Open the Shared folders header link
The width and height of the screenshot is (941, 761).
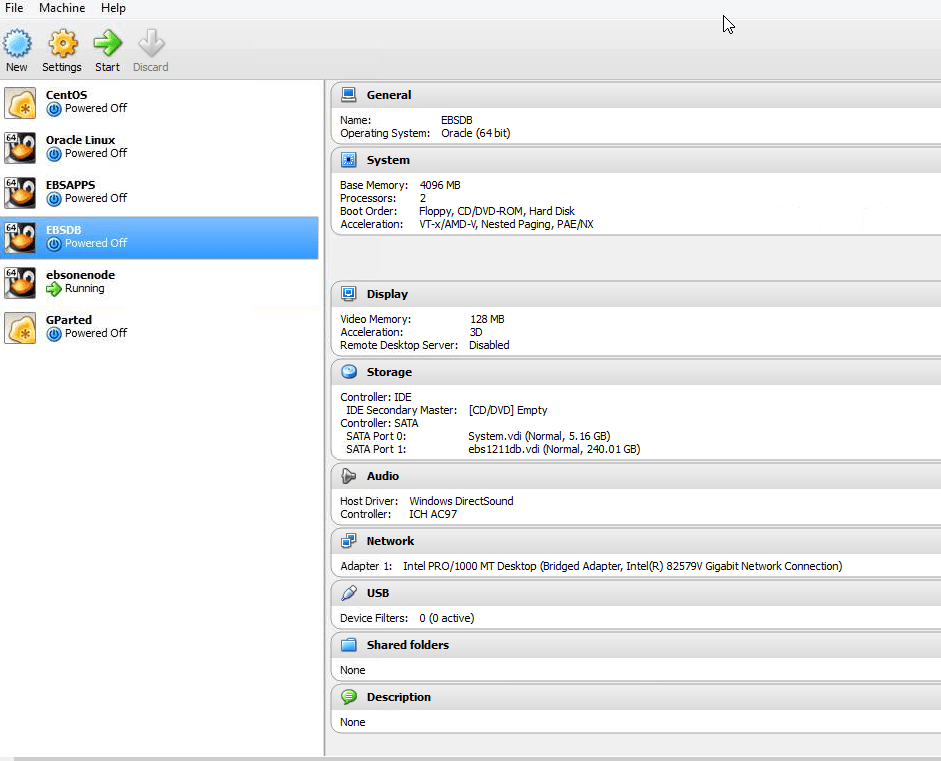407,645
